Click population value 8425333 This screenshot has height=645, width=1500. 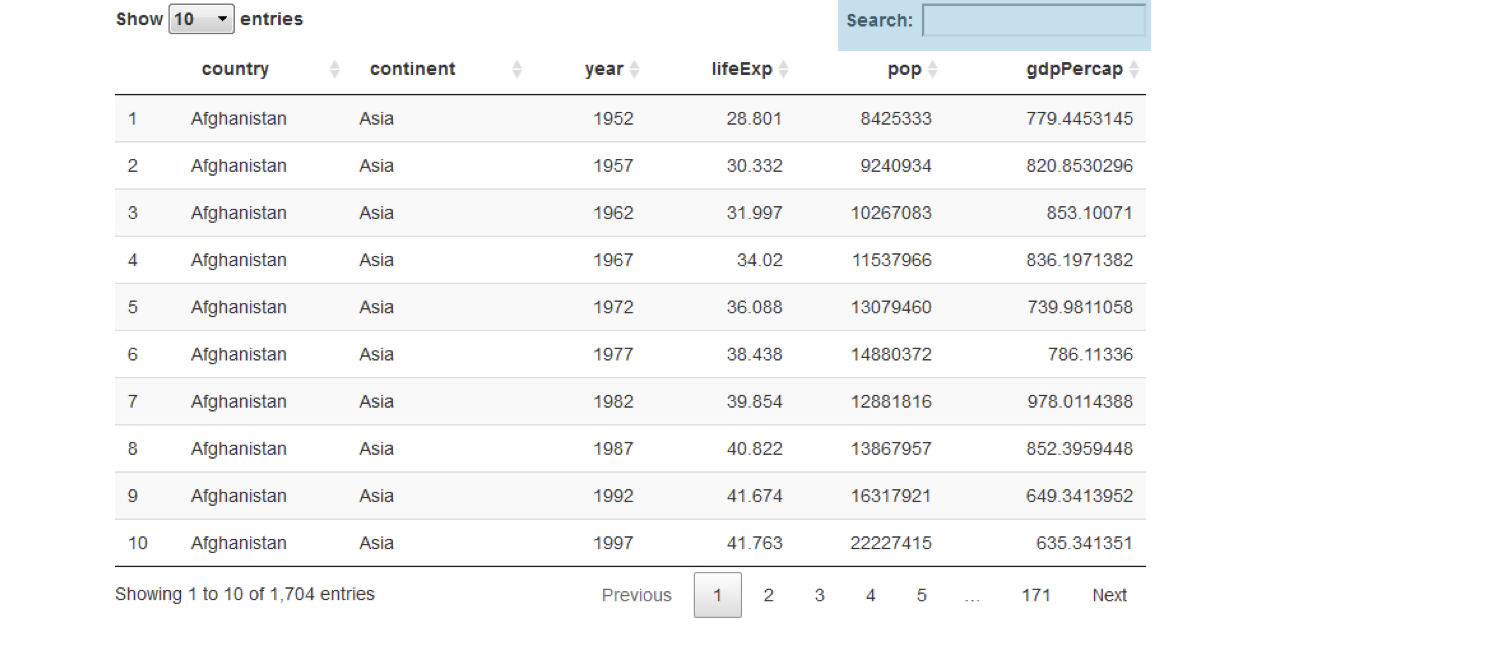pyautogui.click(x=896, y=118)
